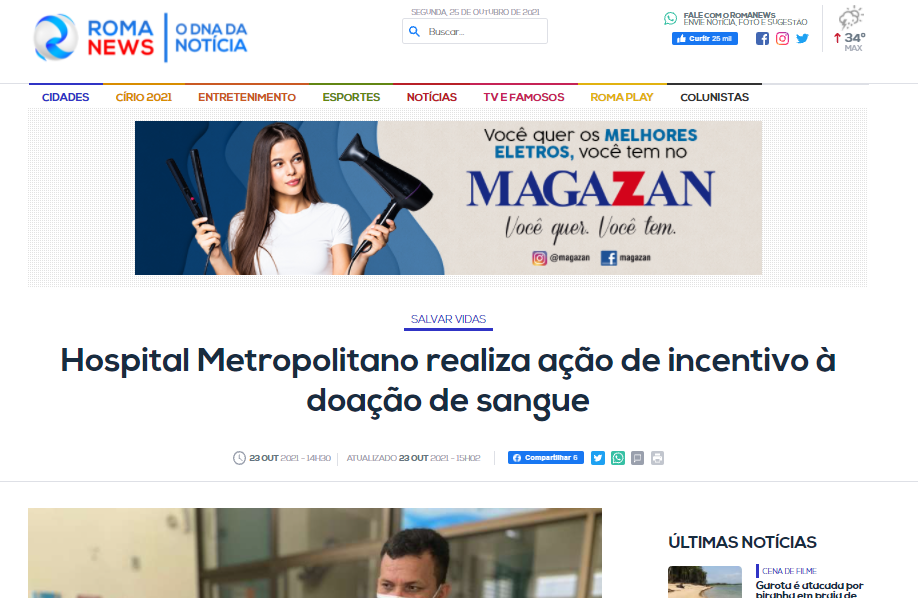This screenshot has width=918, height=598.
Task: Share the article via WhatsApp
Action: pyautogui.click(x=618, y=458)
